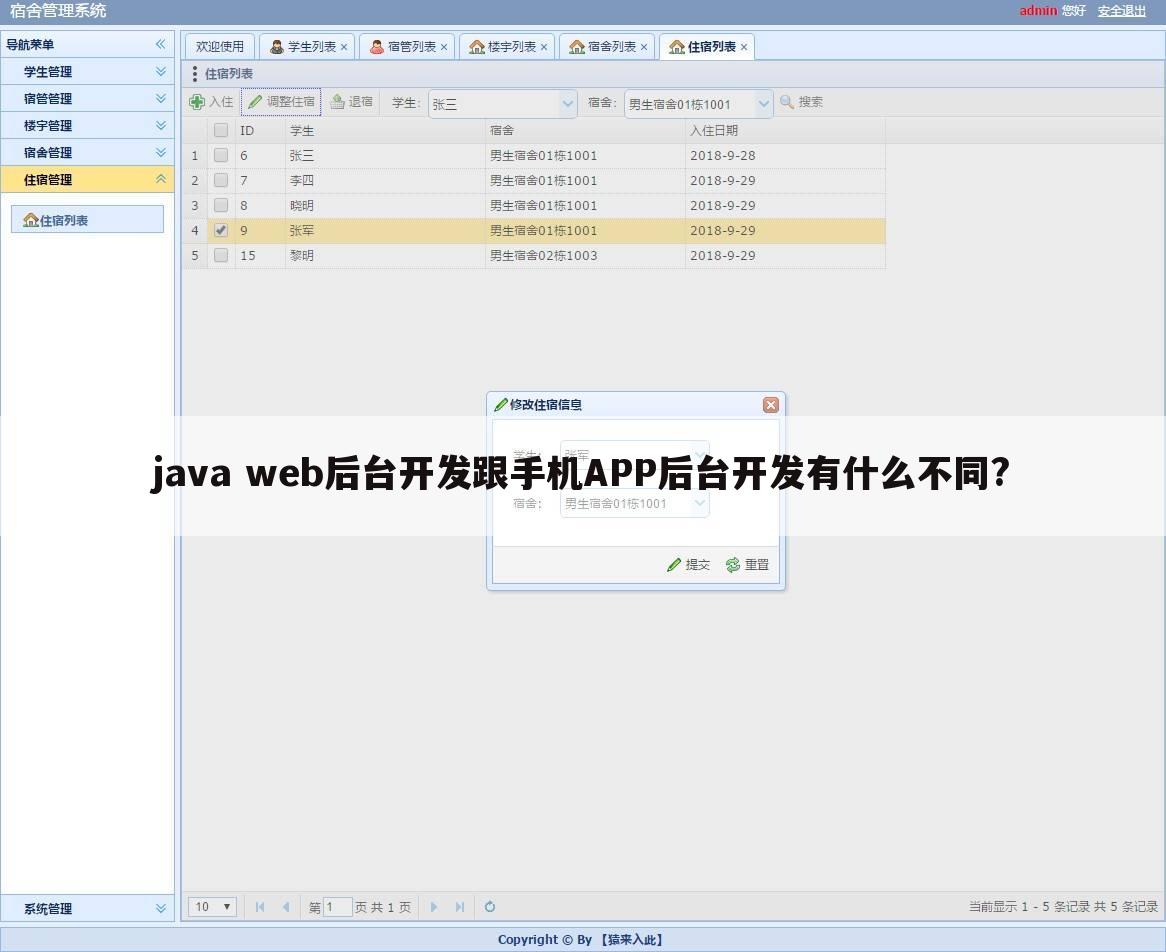The image size is (1166, 952).
Task: Collapse the 住宿管理 menu section
Action: coord(161,179)
